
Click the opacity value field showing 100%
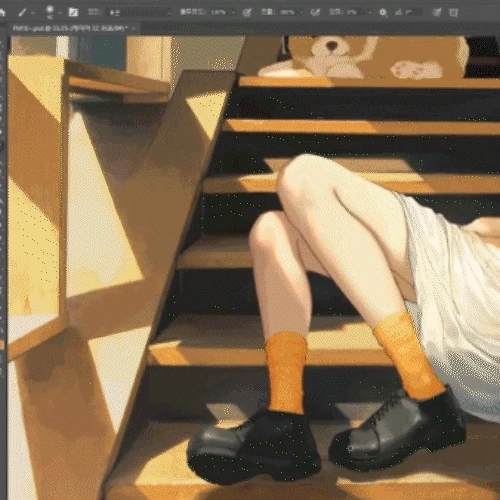pos(219,12)
